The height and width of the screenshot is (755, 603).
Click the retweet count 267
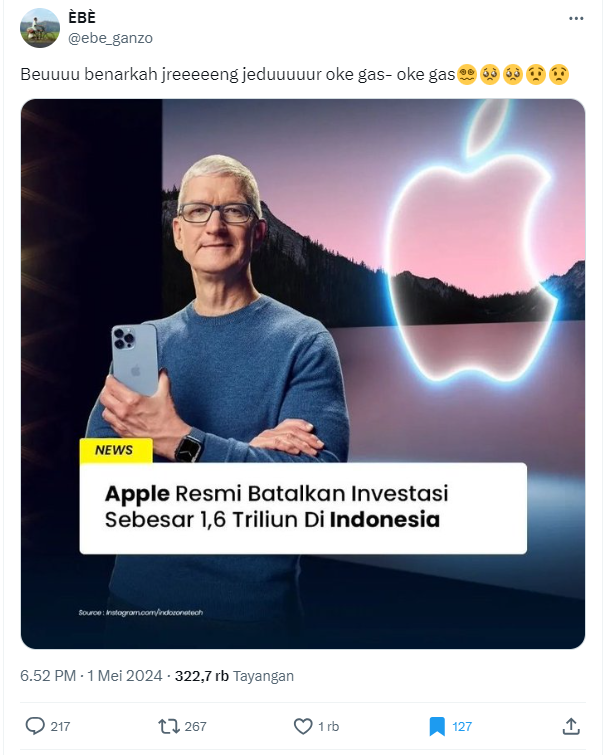[x=195, y=726]
